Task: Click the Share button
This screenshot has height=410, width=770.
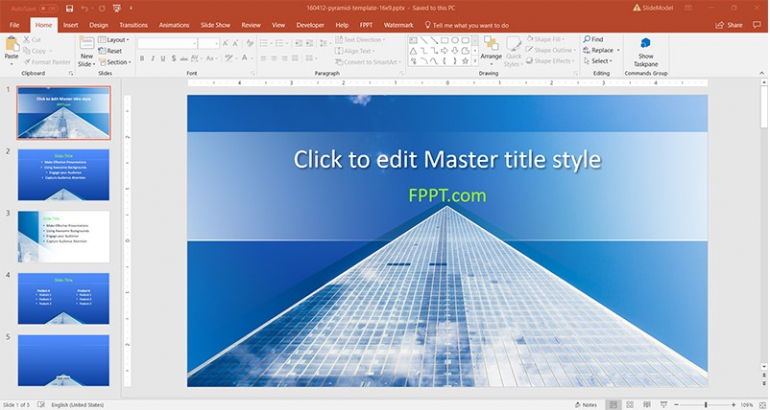Action: tap(730, 24)
